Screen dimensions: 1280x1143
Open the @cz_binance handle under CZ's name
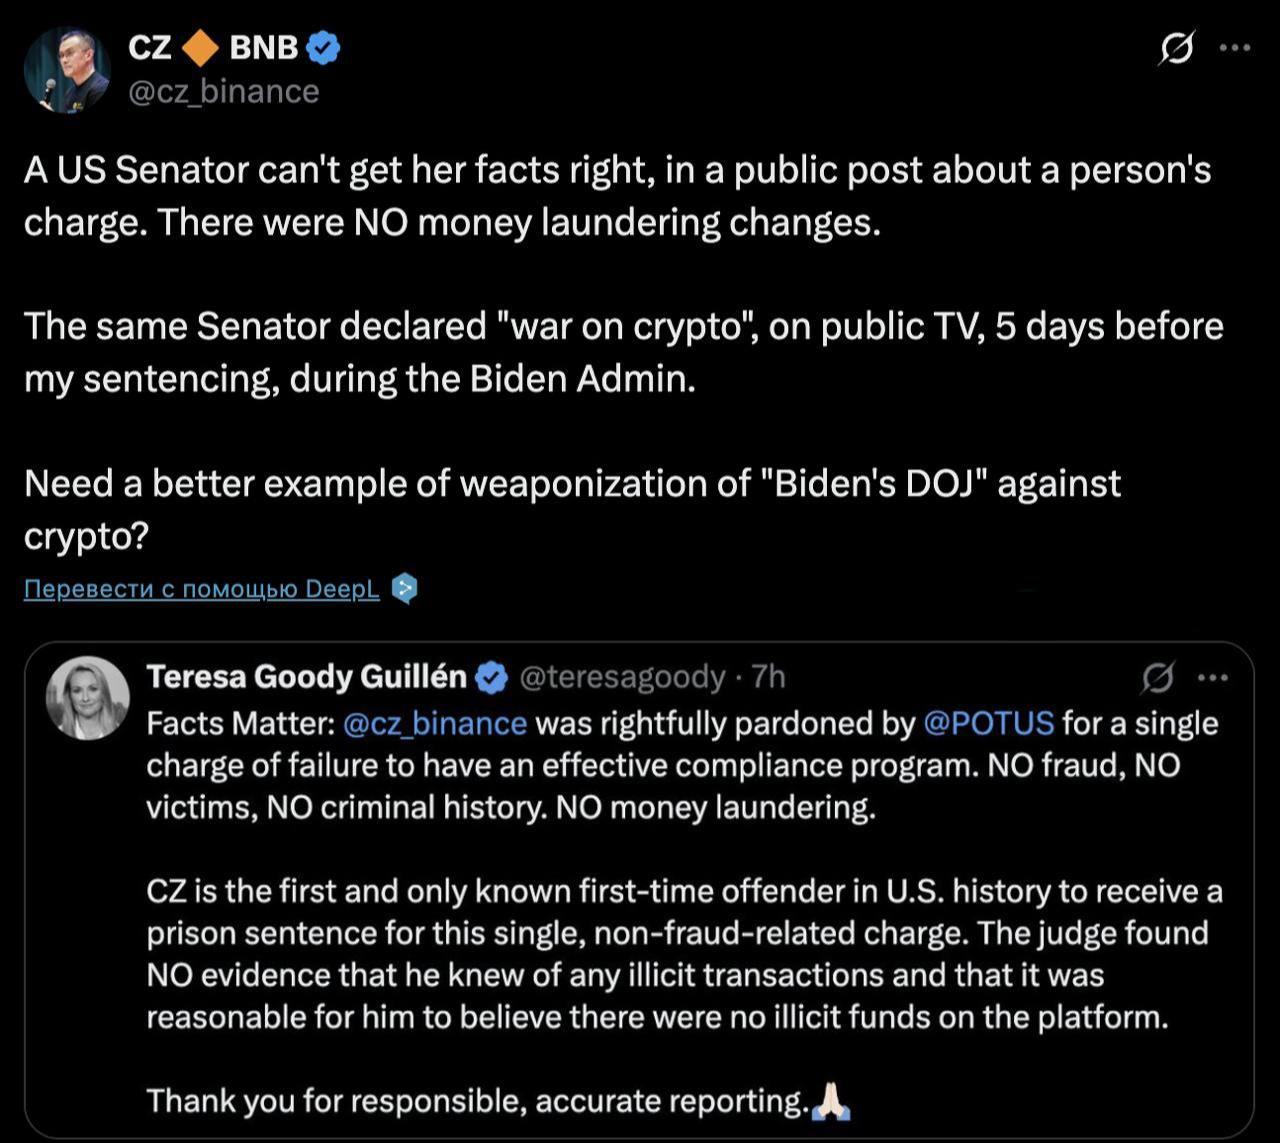tap(224, 91)
